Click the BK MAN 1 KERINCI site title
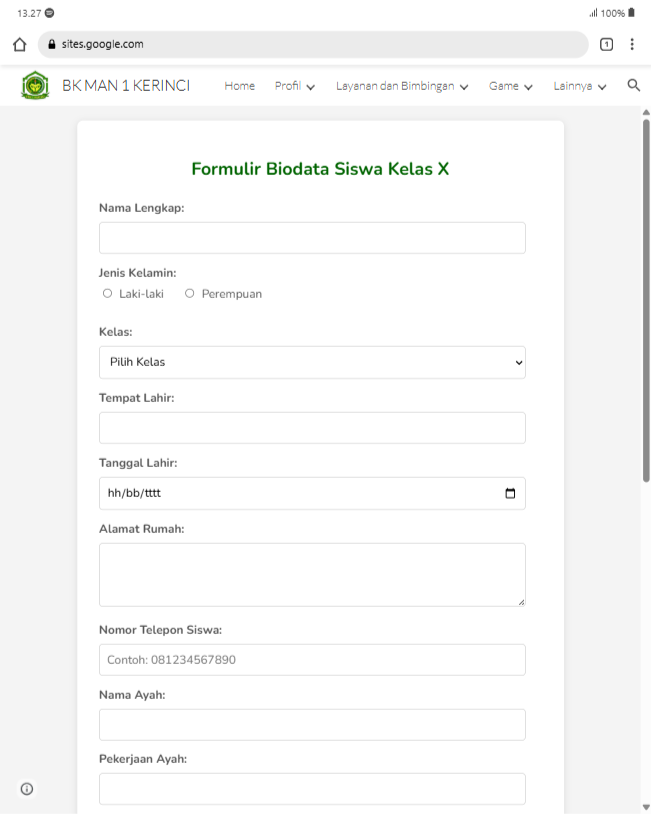The height and width of the screenshot is (814, 651). [x=126, y=86]
